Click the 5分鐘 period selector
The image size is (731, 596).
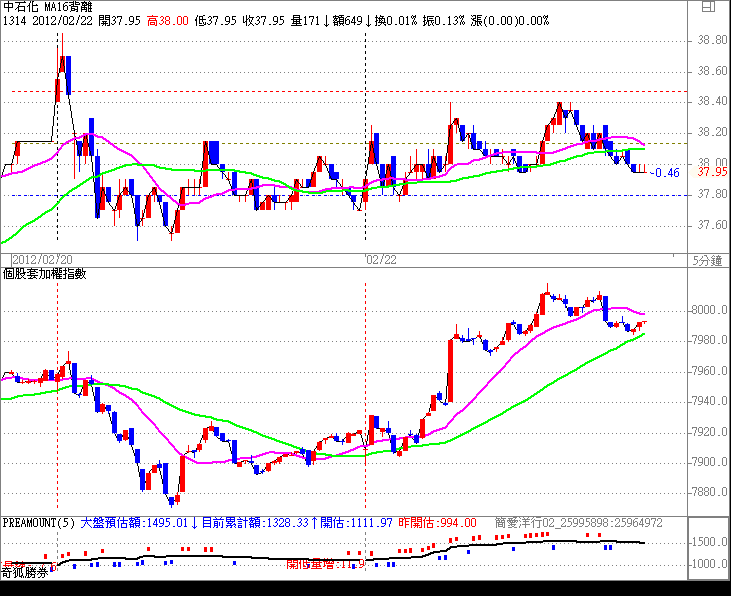coord(707,259)
